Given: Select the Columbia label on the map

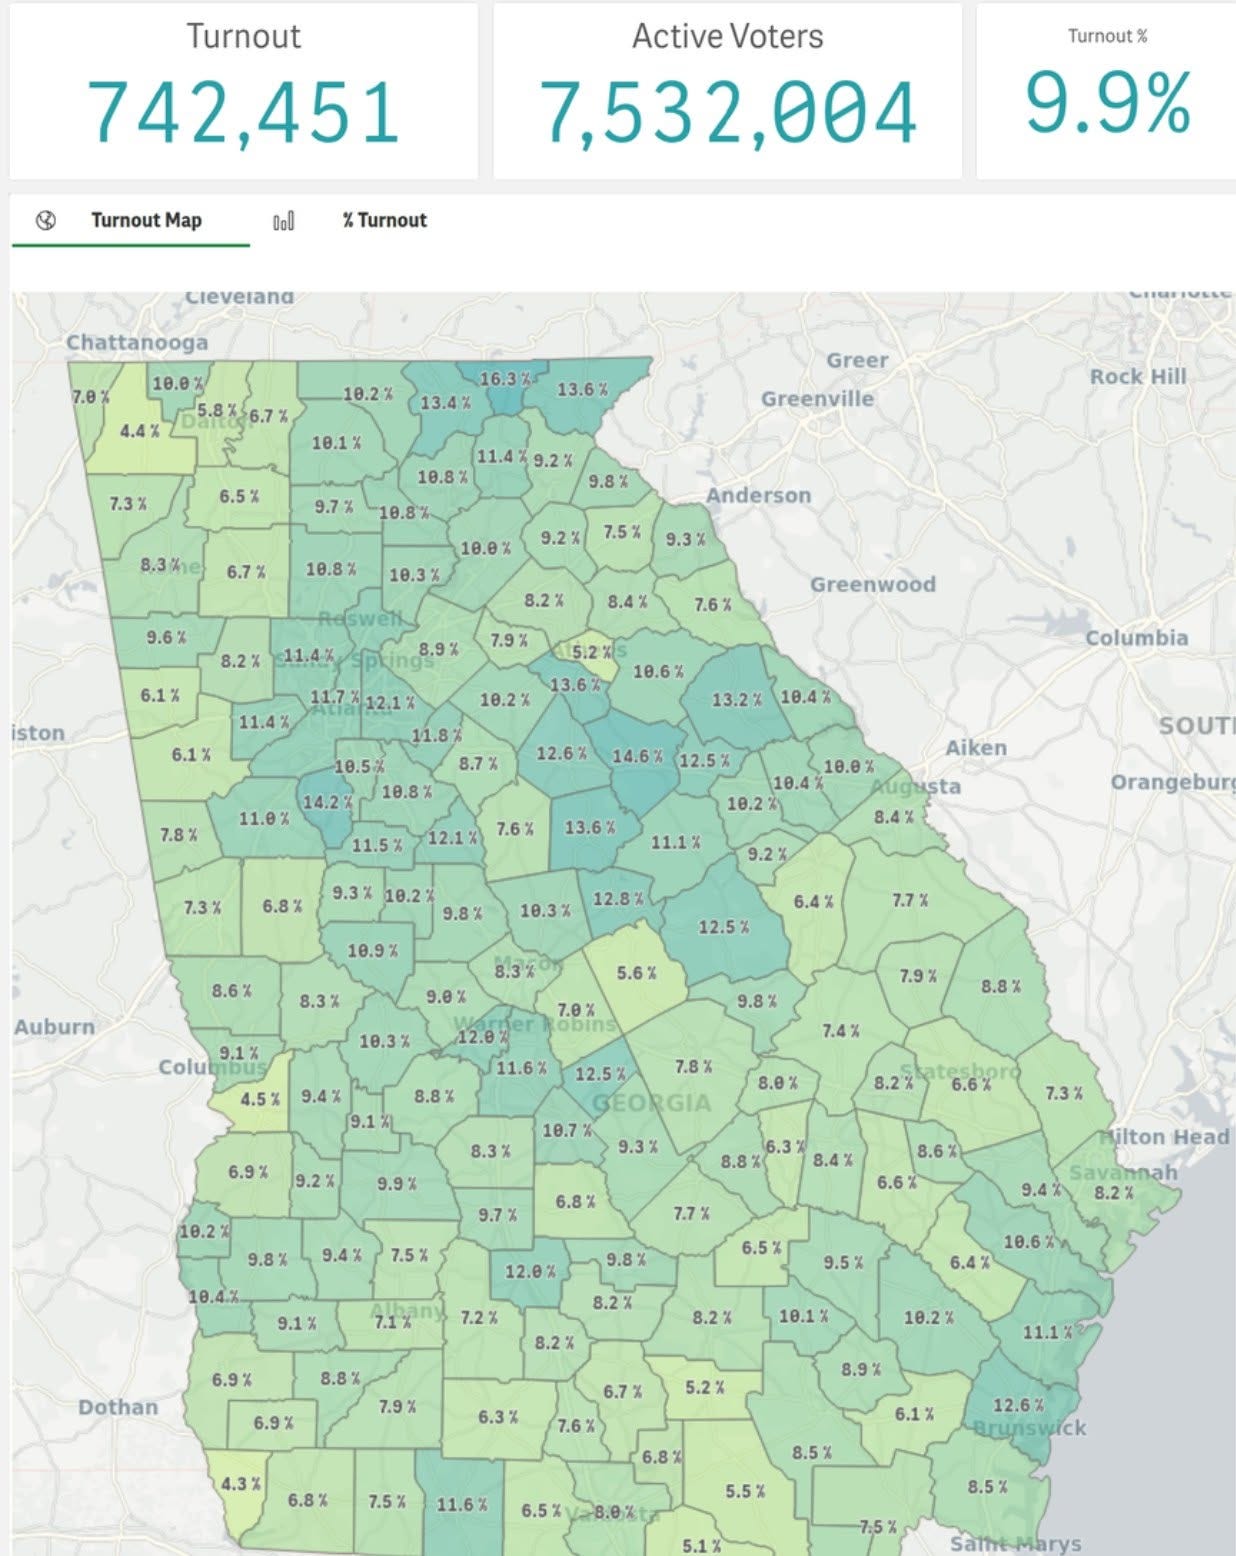Looking at the screenshot, I should (1137, 637).
